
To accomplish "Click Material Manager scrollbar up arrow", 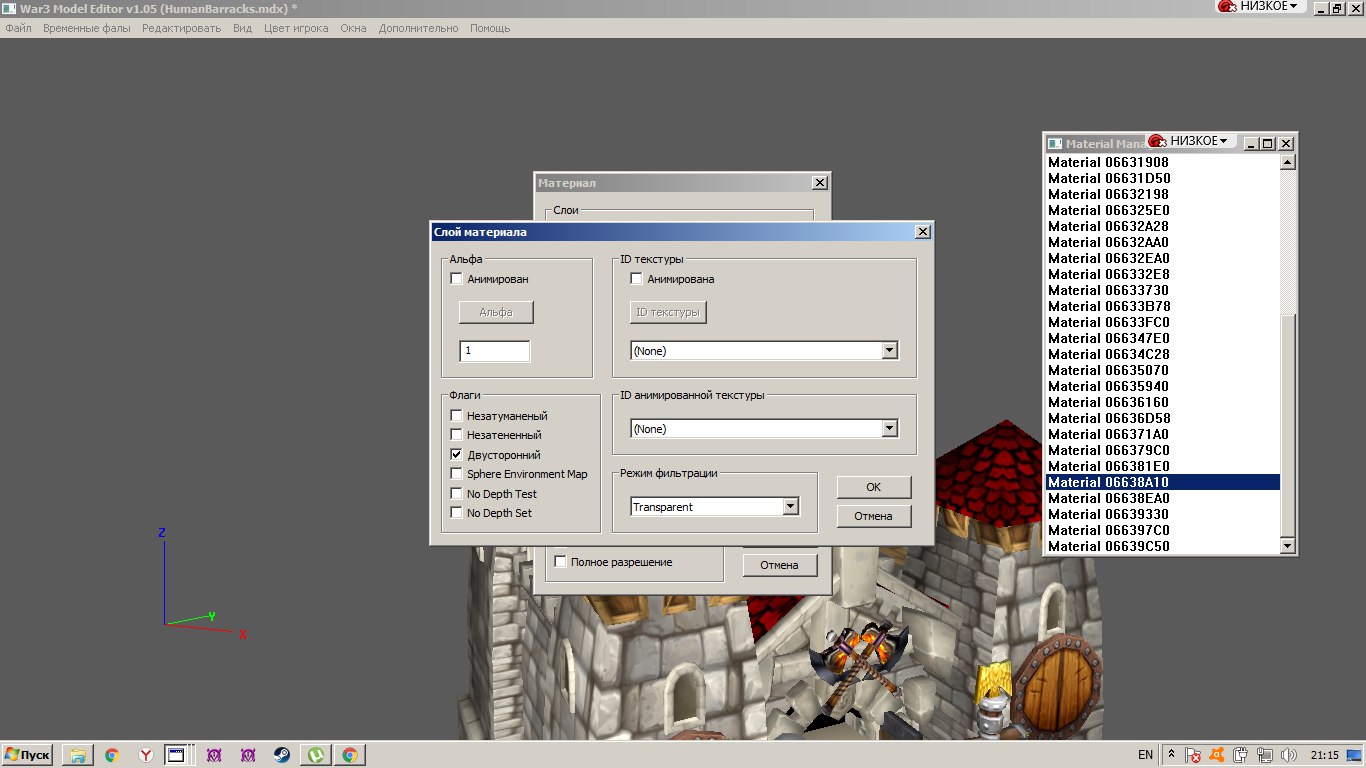I will (x=1288, y=163).
